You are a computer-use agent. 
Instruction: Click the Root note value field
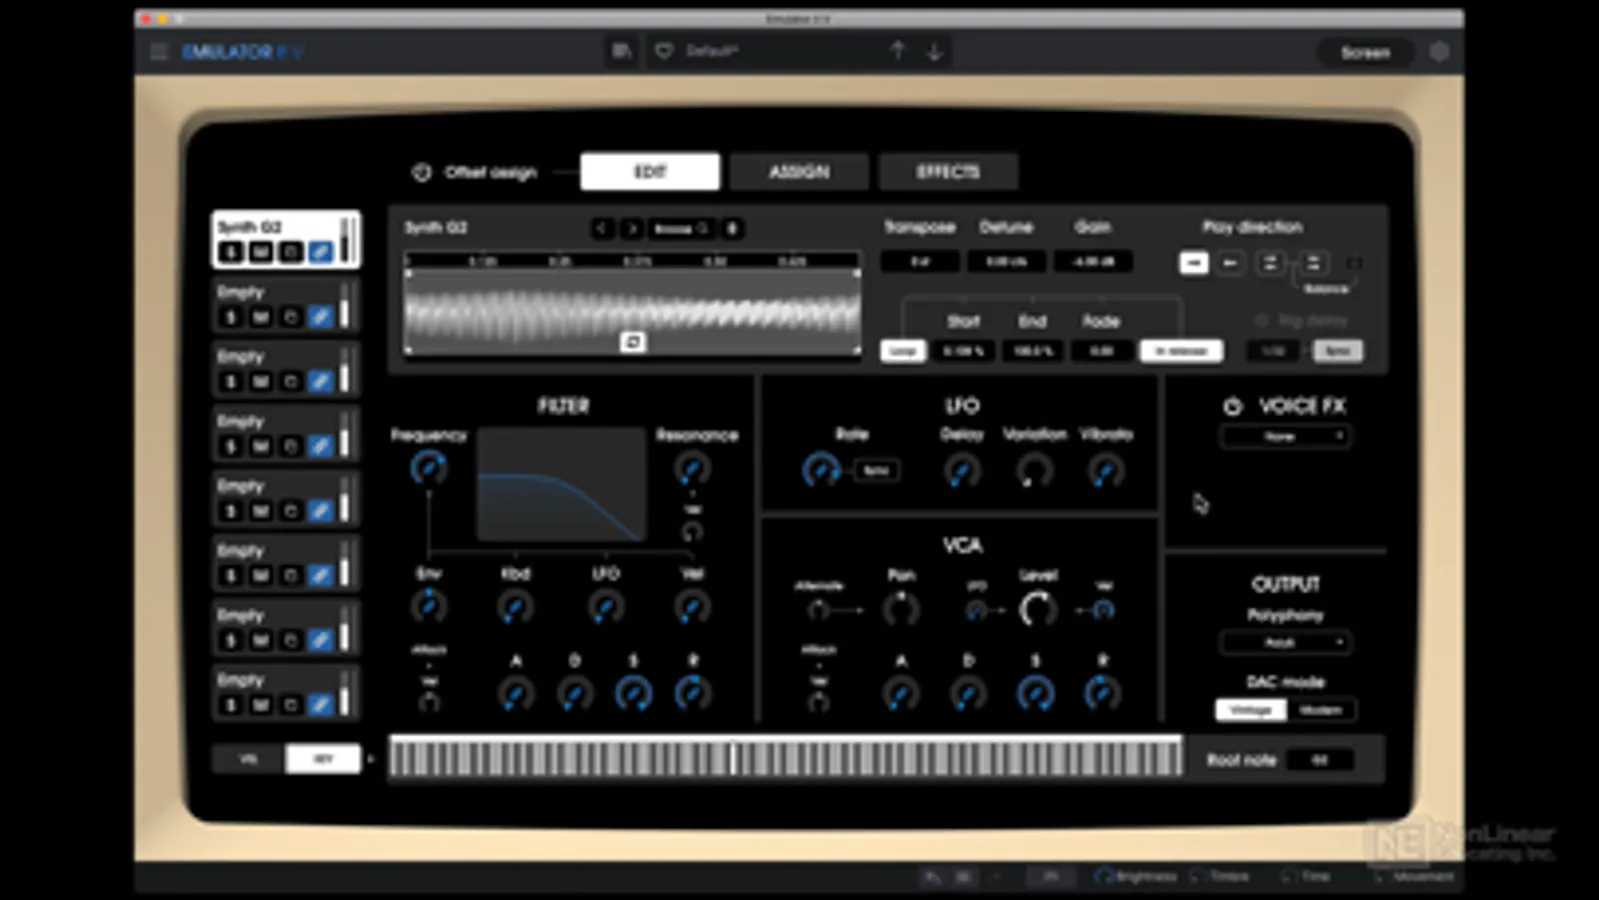(x=1320, y=760)
